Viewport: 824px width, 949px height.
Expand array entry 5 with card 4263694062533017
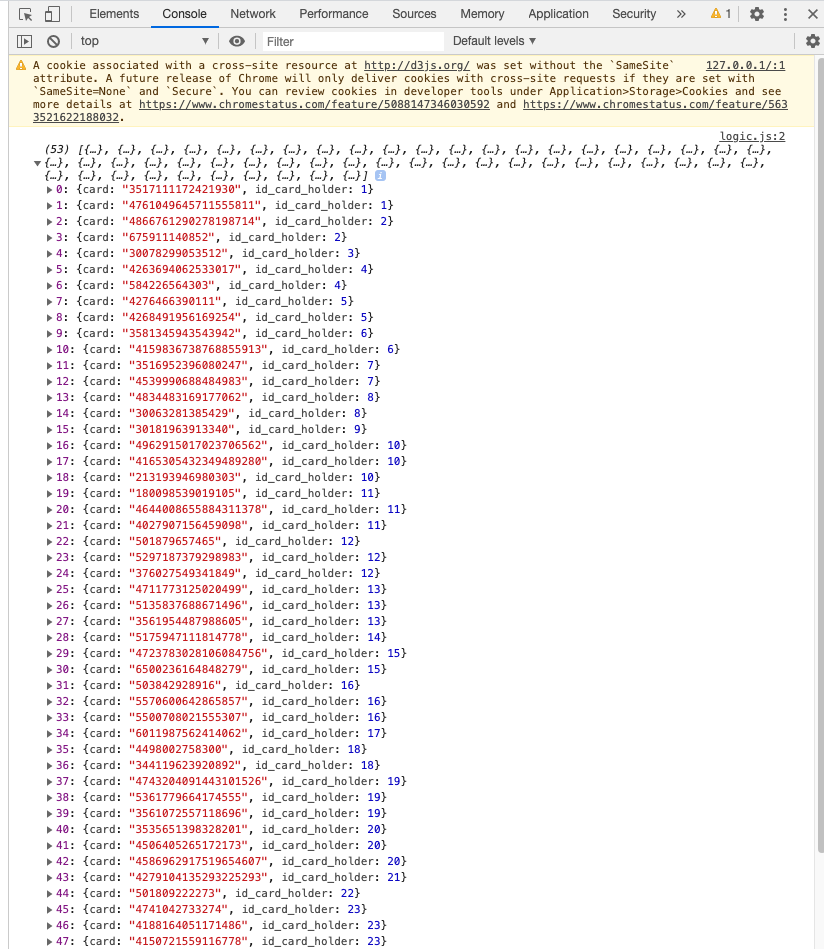click(49, 269)
